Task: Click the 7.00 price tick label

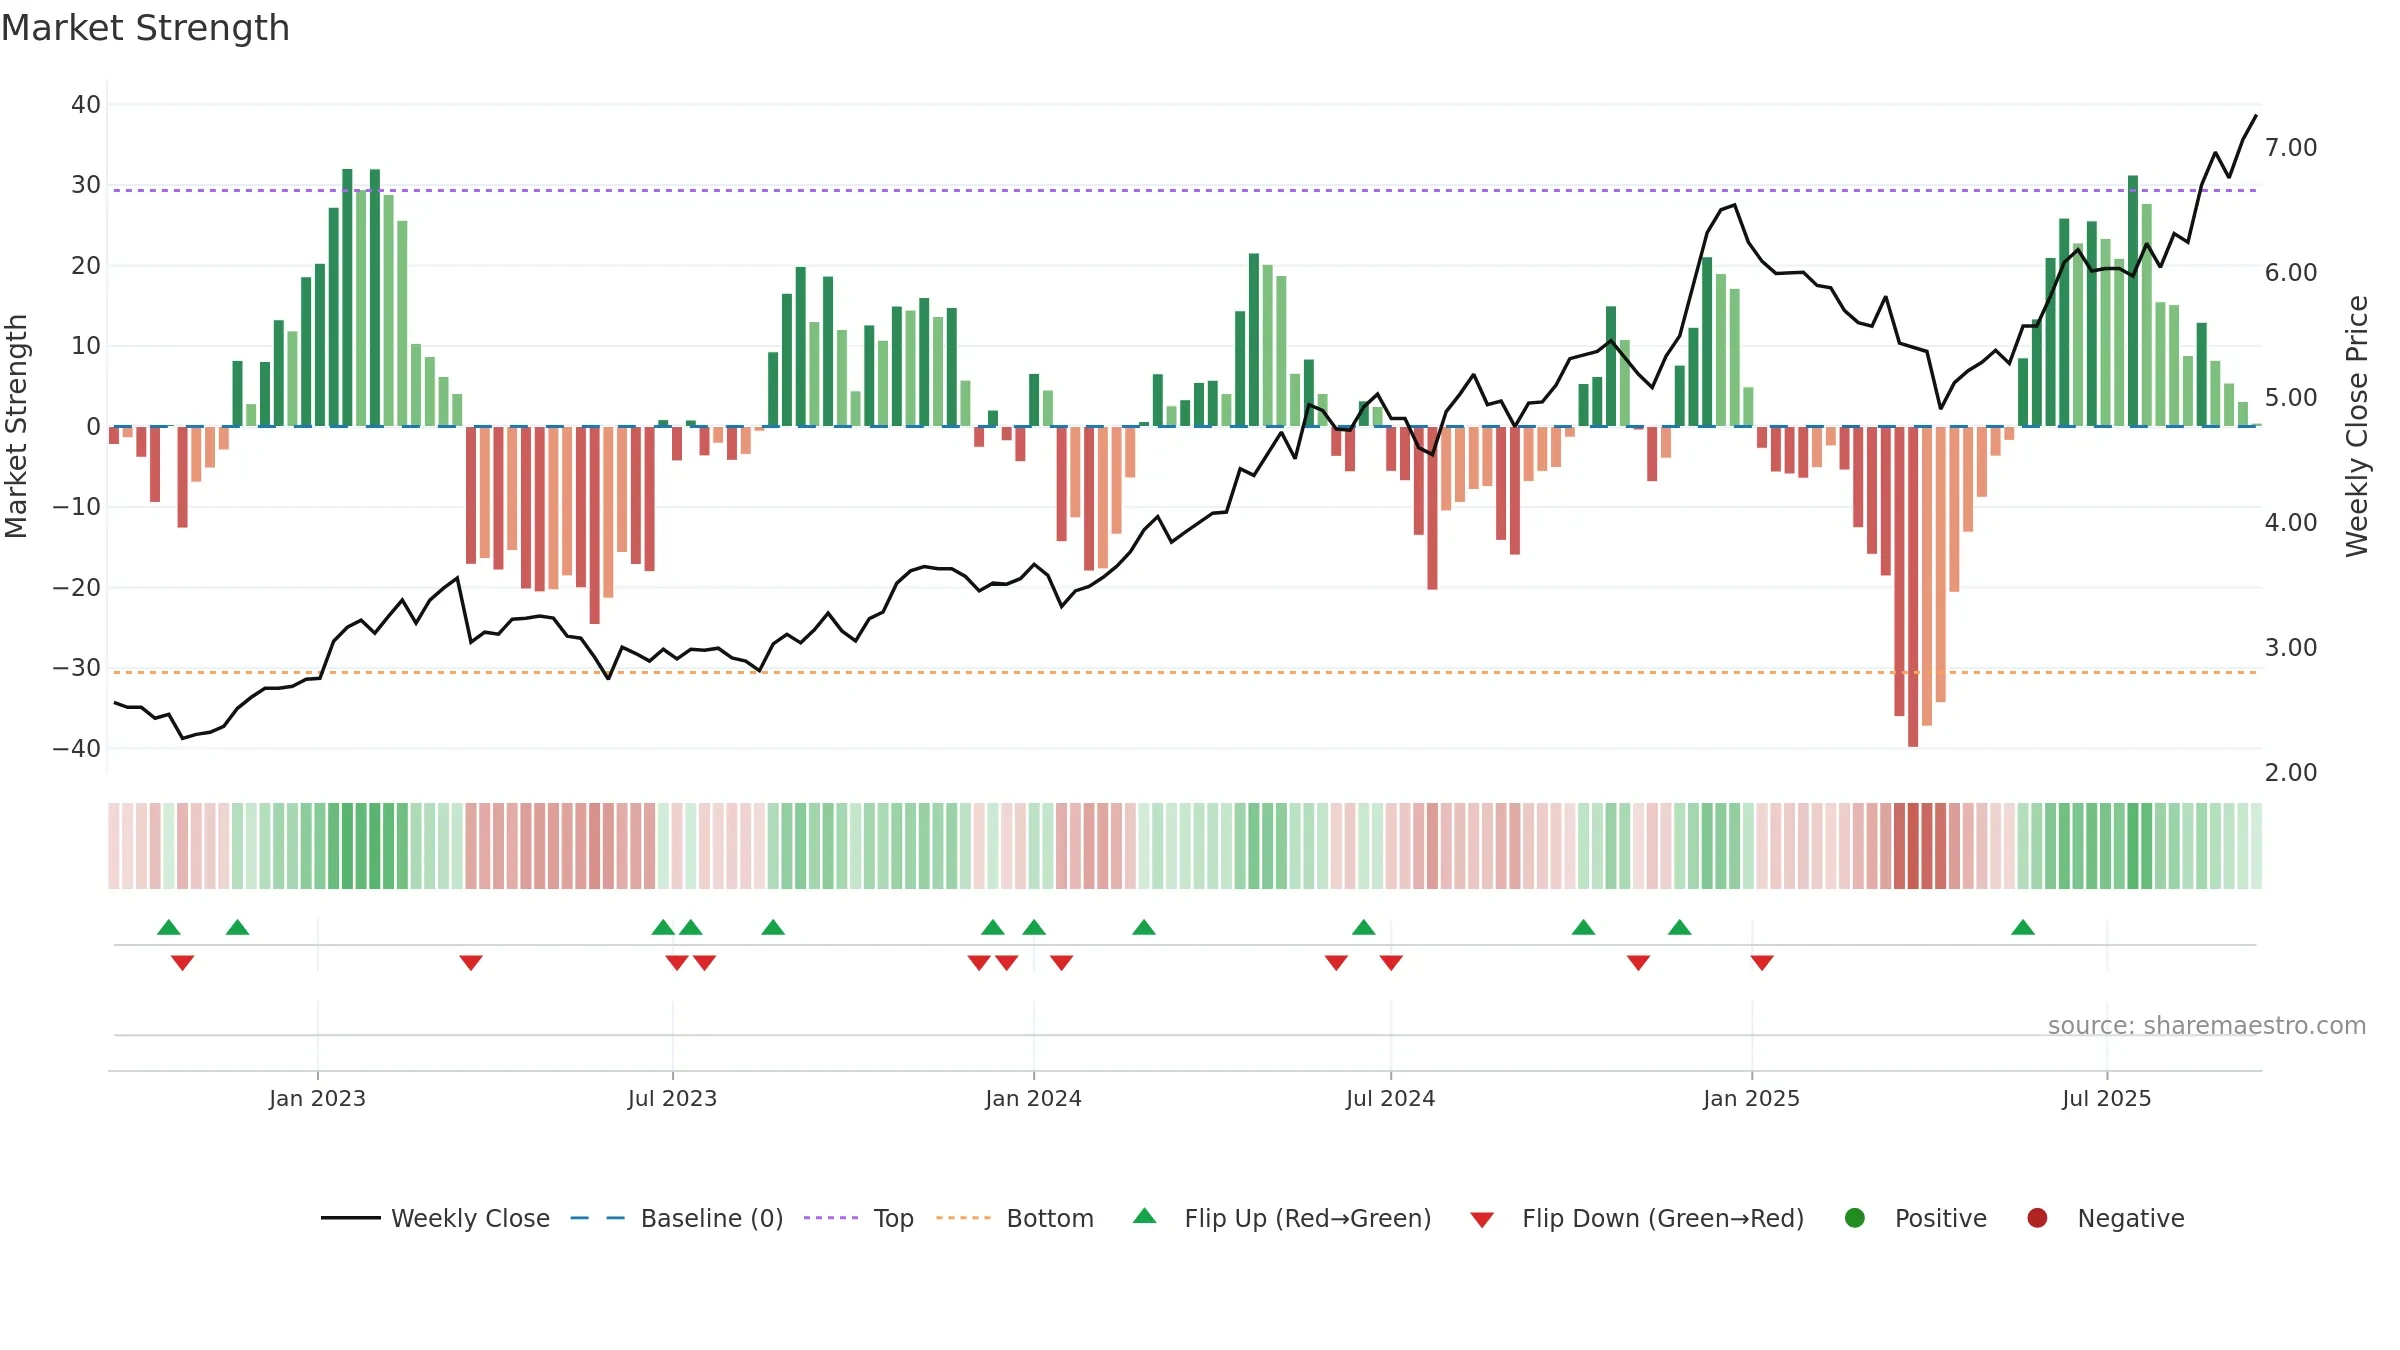Action: 2291,148
